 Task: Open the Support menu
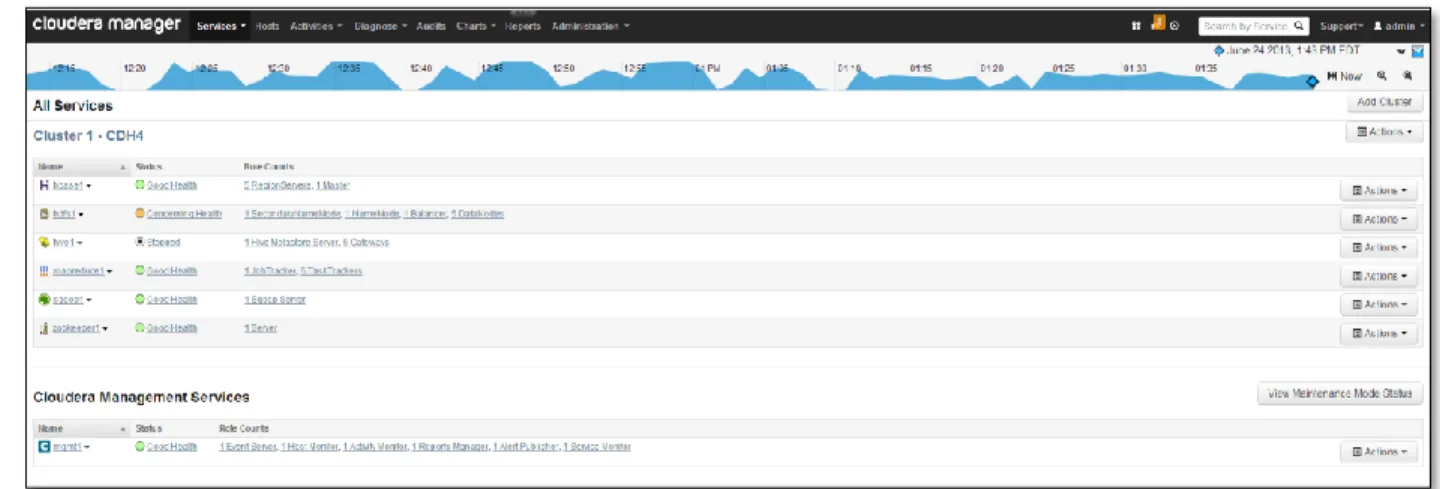[1340, 26]
